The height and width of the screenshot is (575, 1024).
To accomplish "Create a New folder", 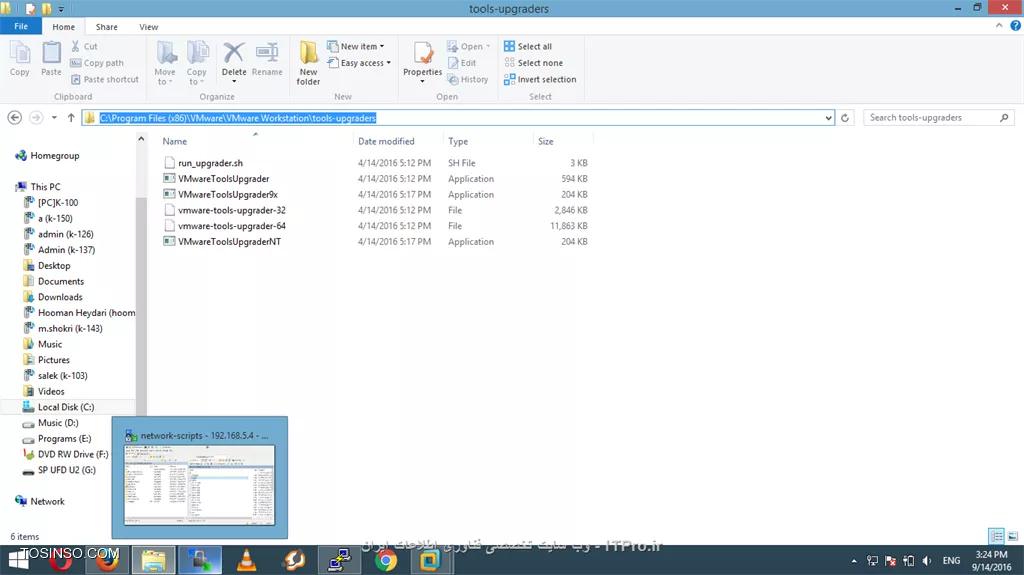I will pyautogui.click(x=308, y=63).
